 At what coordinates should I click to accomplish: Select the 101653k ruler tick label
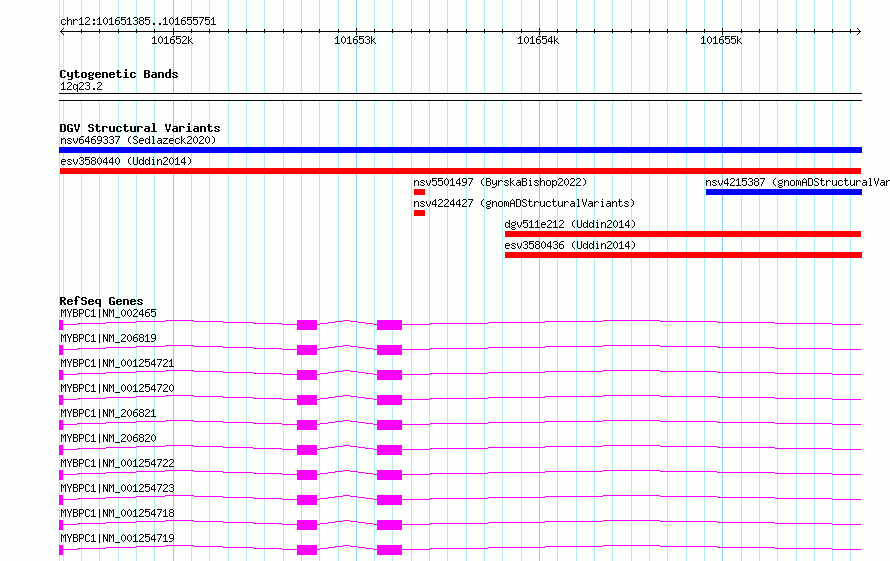(355, 40)
